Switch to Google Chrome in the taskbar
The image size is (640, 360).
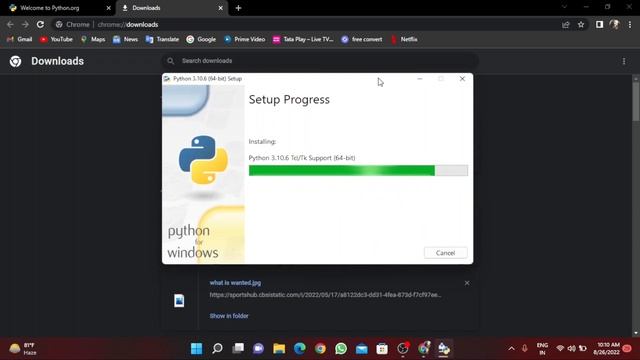coord(320,349)
